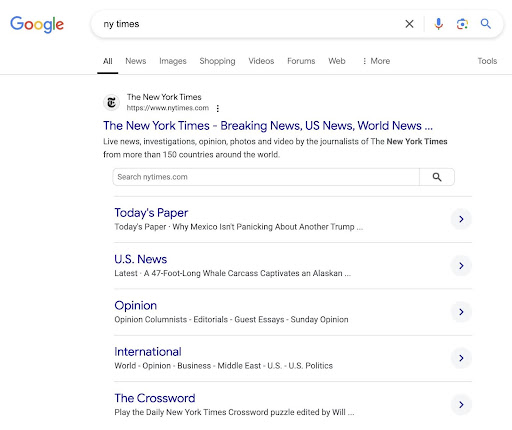This screenshot has height=430, width=512.
Task: Click the https://www.nytimes.com URL text
Action: coord(168,108)
